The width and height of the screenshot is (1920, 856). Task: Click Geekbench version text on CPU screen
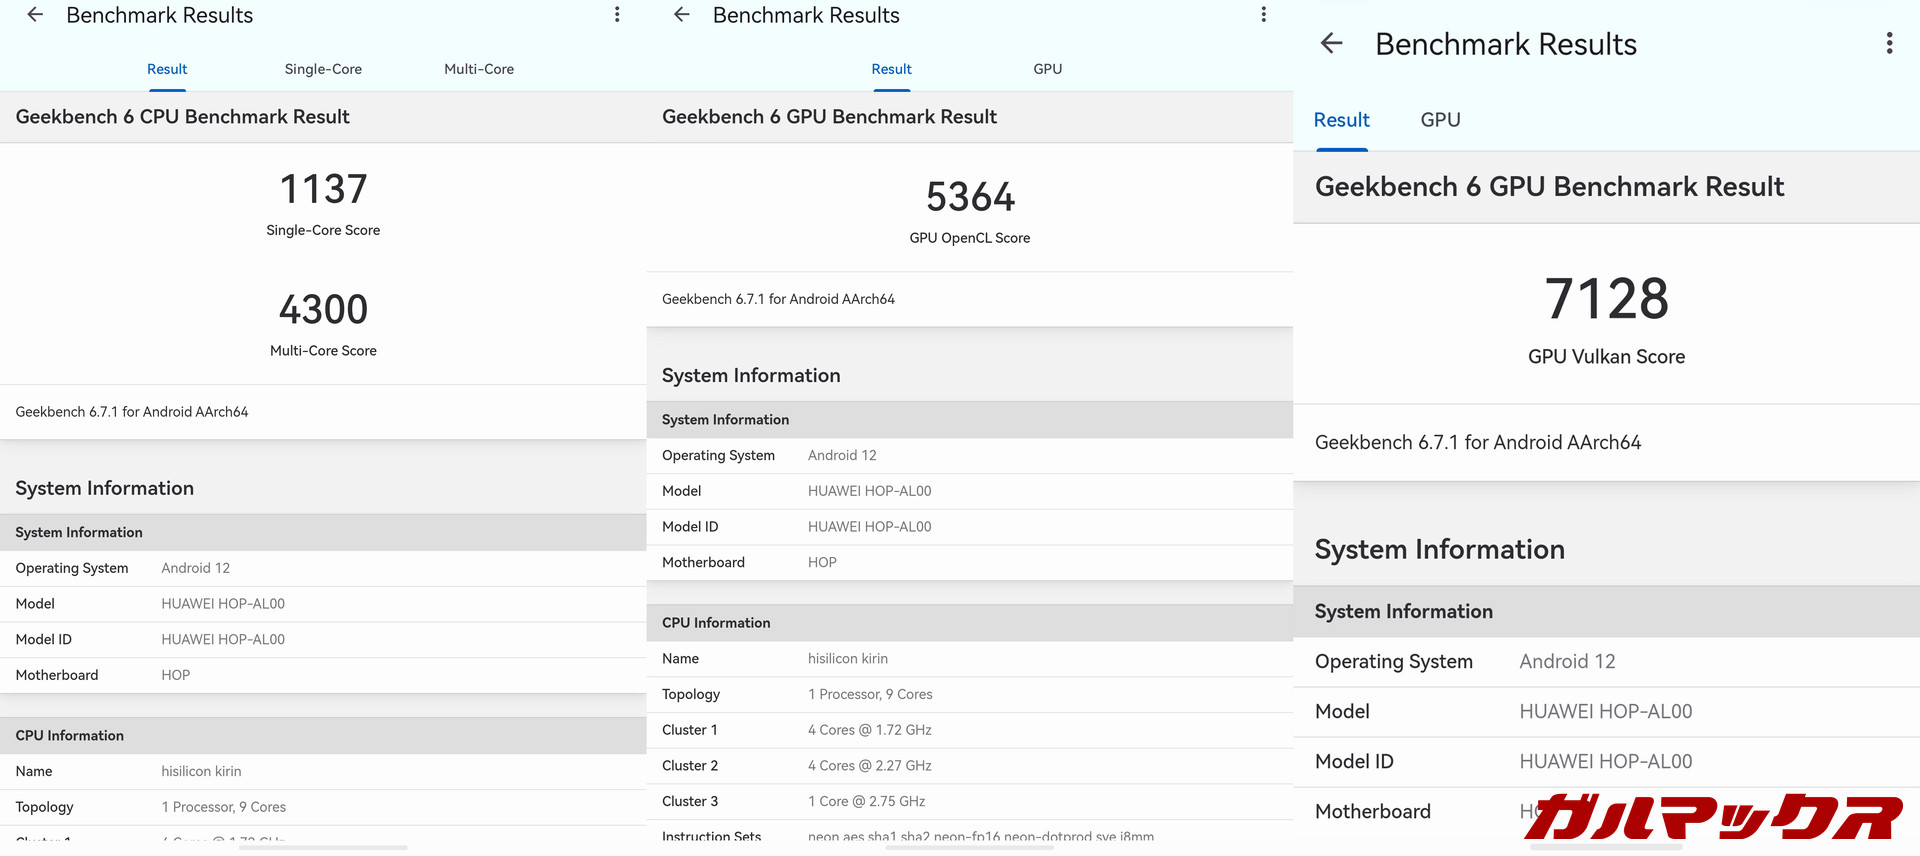132,412
